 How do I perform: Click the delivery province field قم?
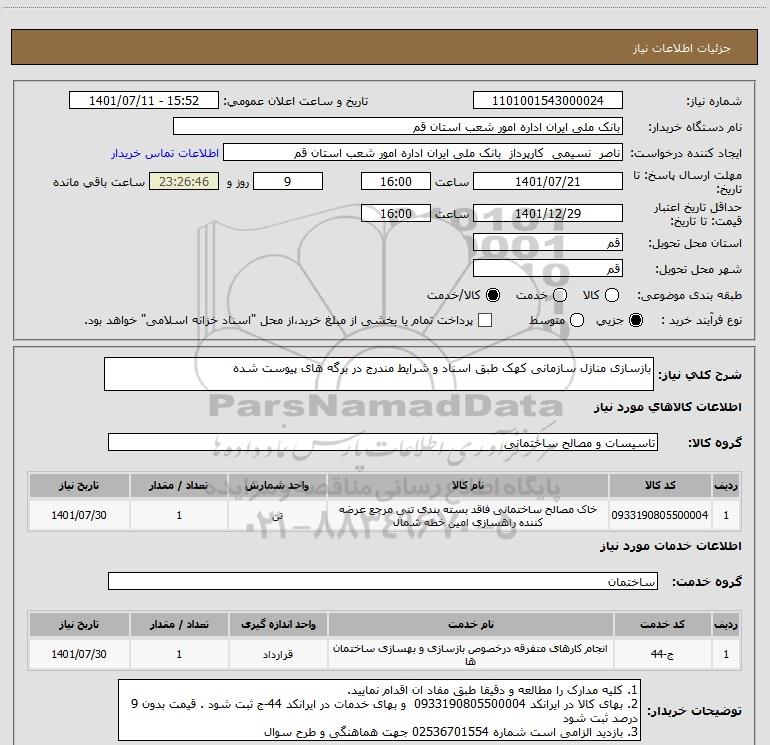pyautogui.click(x=548, y=242)
